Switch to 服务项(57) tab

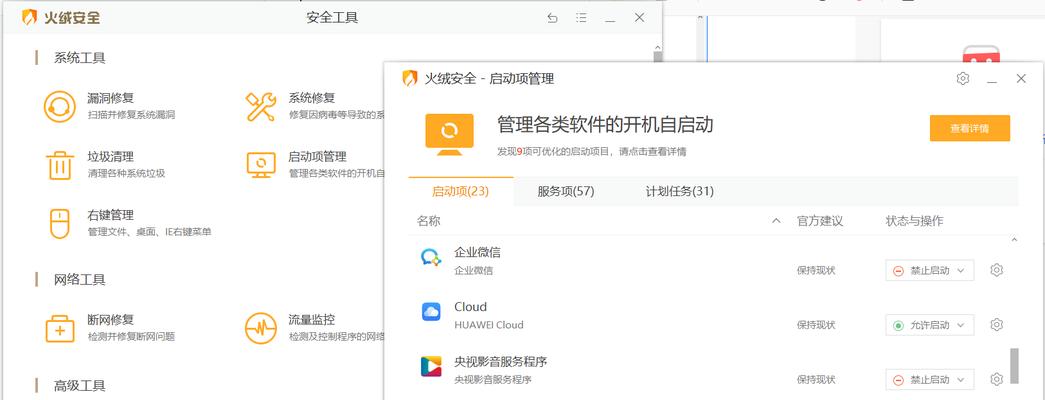coord(566,191)
